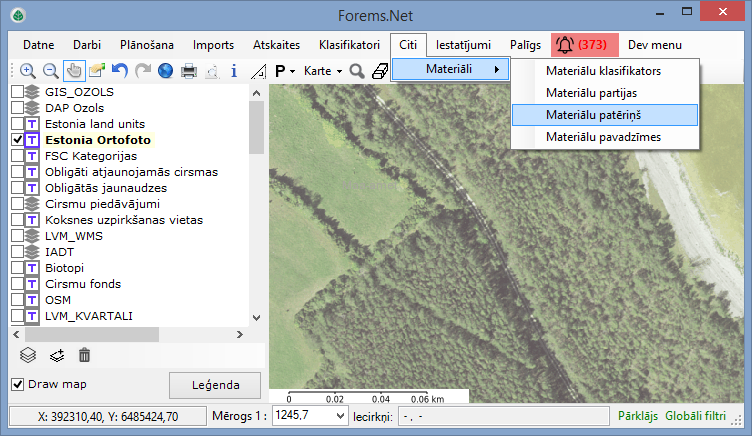Click the layers stack icon below list
Image resolution: width=752 pixels, height=436 pixels.
[x=28, y=355]
